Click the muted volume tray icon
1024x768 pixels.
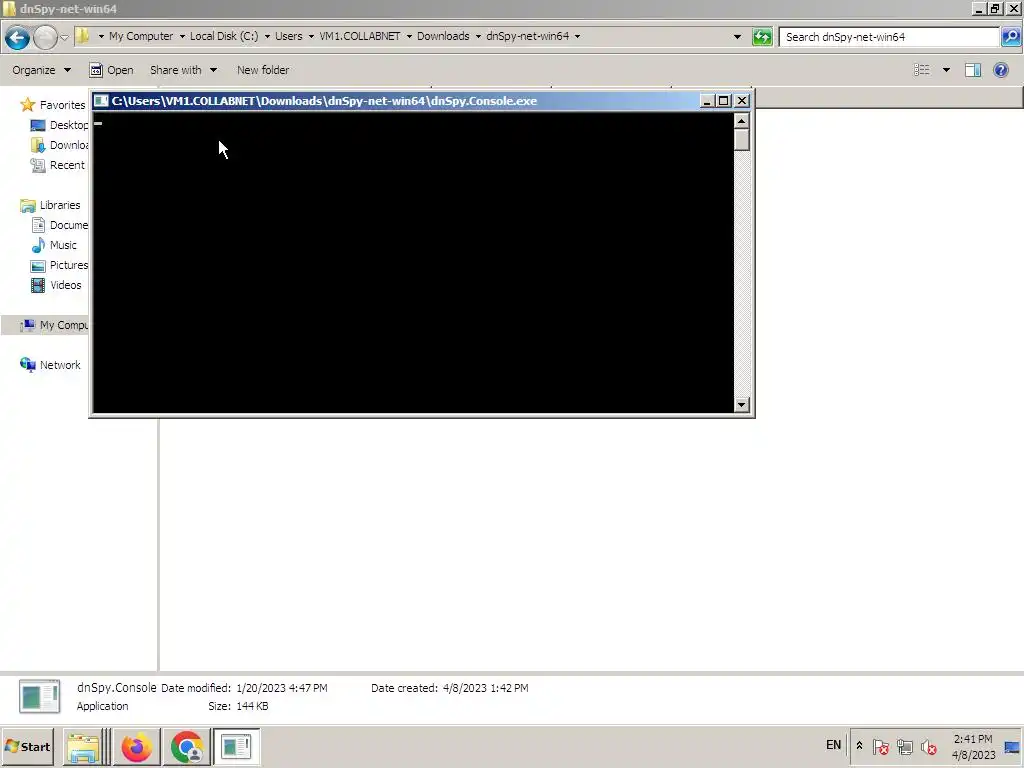coord(928,746)
